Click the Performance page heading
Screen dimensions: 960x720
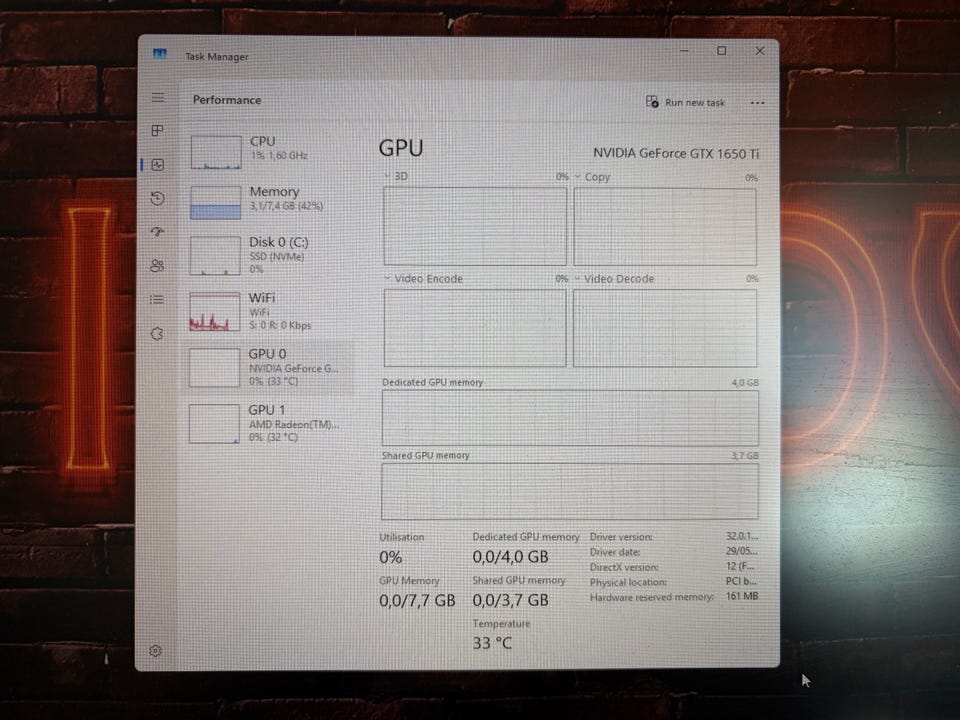[x=227, y=100]
